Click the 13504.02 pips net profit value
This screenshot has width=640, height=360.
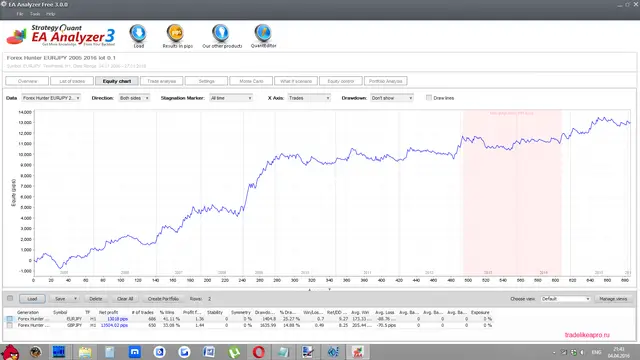[x=114, y=325]
